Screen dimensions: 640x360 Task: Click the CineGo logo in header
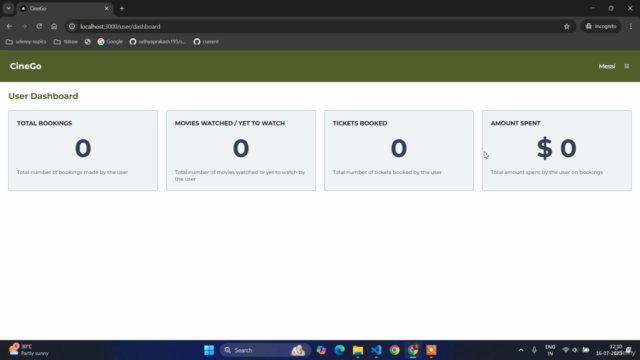click(26, 66)
